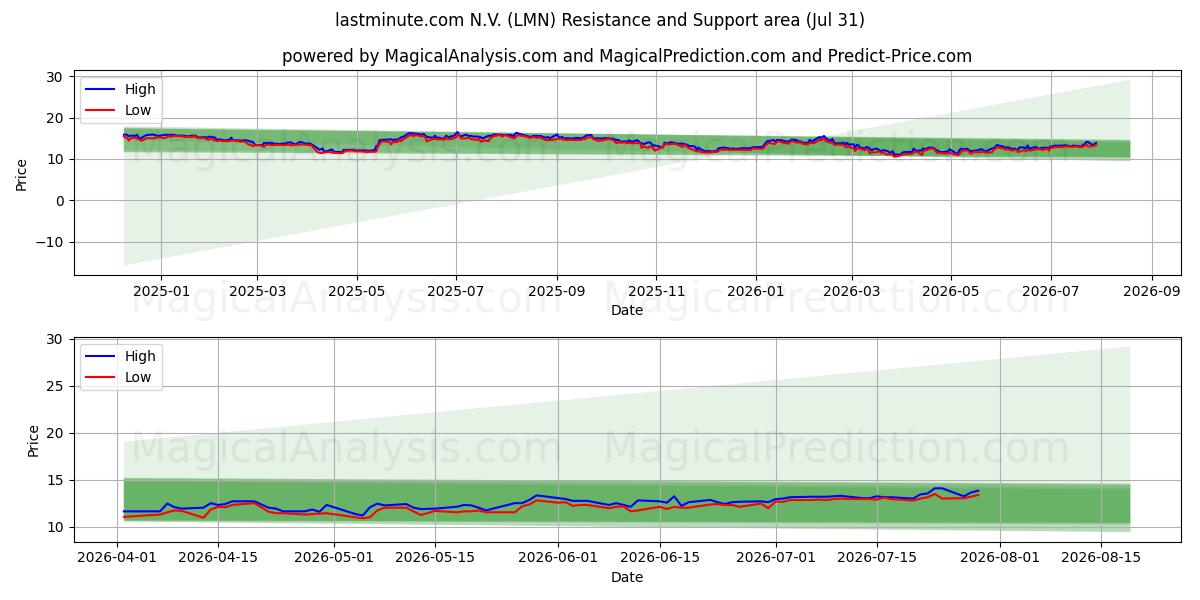Viewport: 1200px width, 600px height.
Task: Click the '2026-03' tick label on upper chart
Action: [x=851, y=291]
